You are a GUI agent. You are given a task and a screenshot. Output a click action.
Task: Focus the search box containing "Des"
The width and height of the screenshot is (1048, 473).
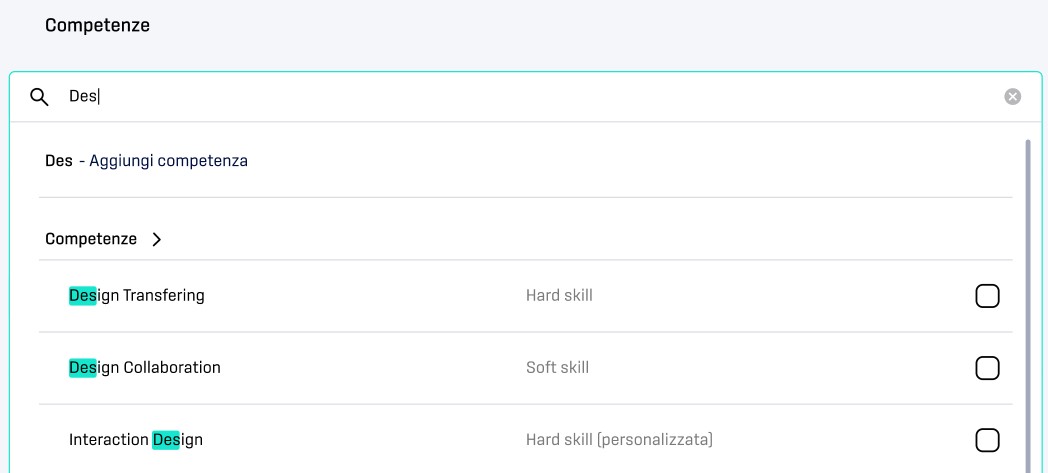click(525, 97)
